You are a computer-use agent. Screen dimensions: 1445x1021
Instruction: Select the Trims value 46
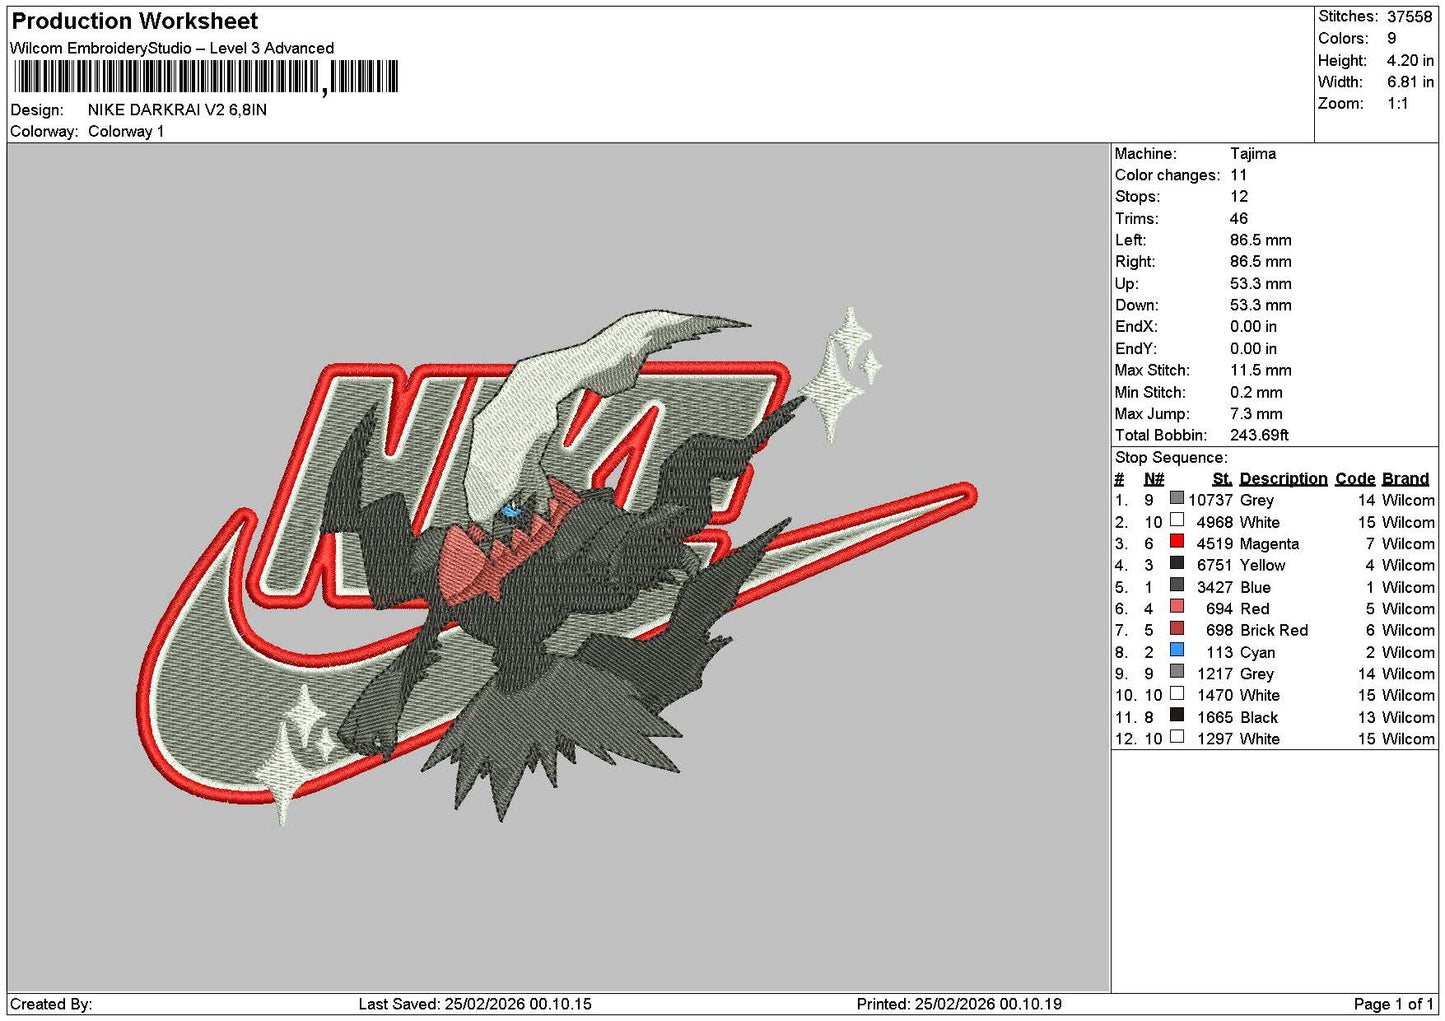point(1239,219)
